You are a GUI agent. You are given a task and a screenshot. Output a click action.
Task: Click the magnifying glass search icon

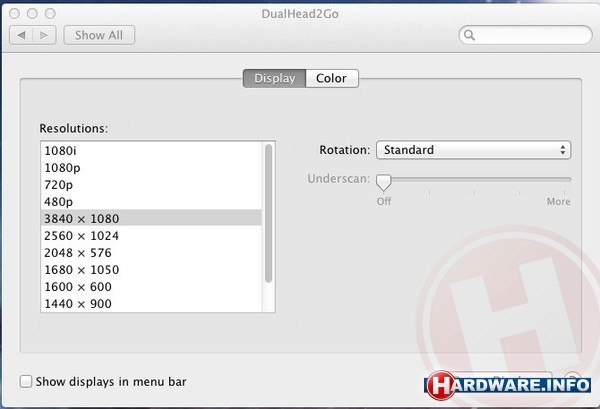pos(469,35)
